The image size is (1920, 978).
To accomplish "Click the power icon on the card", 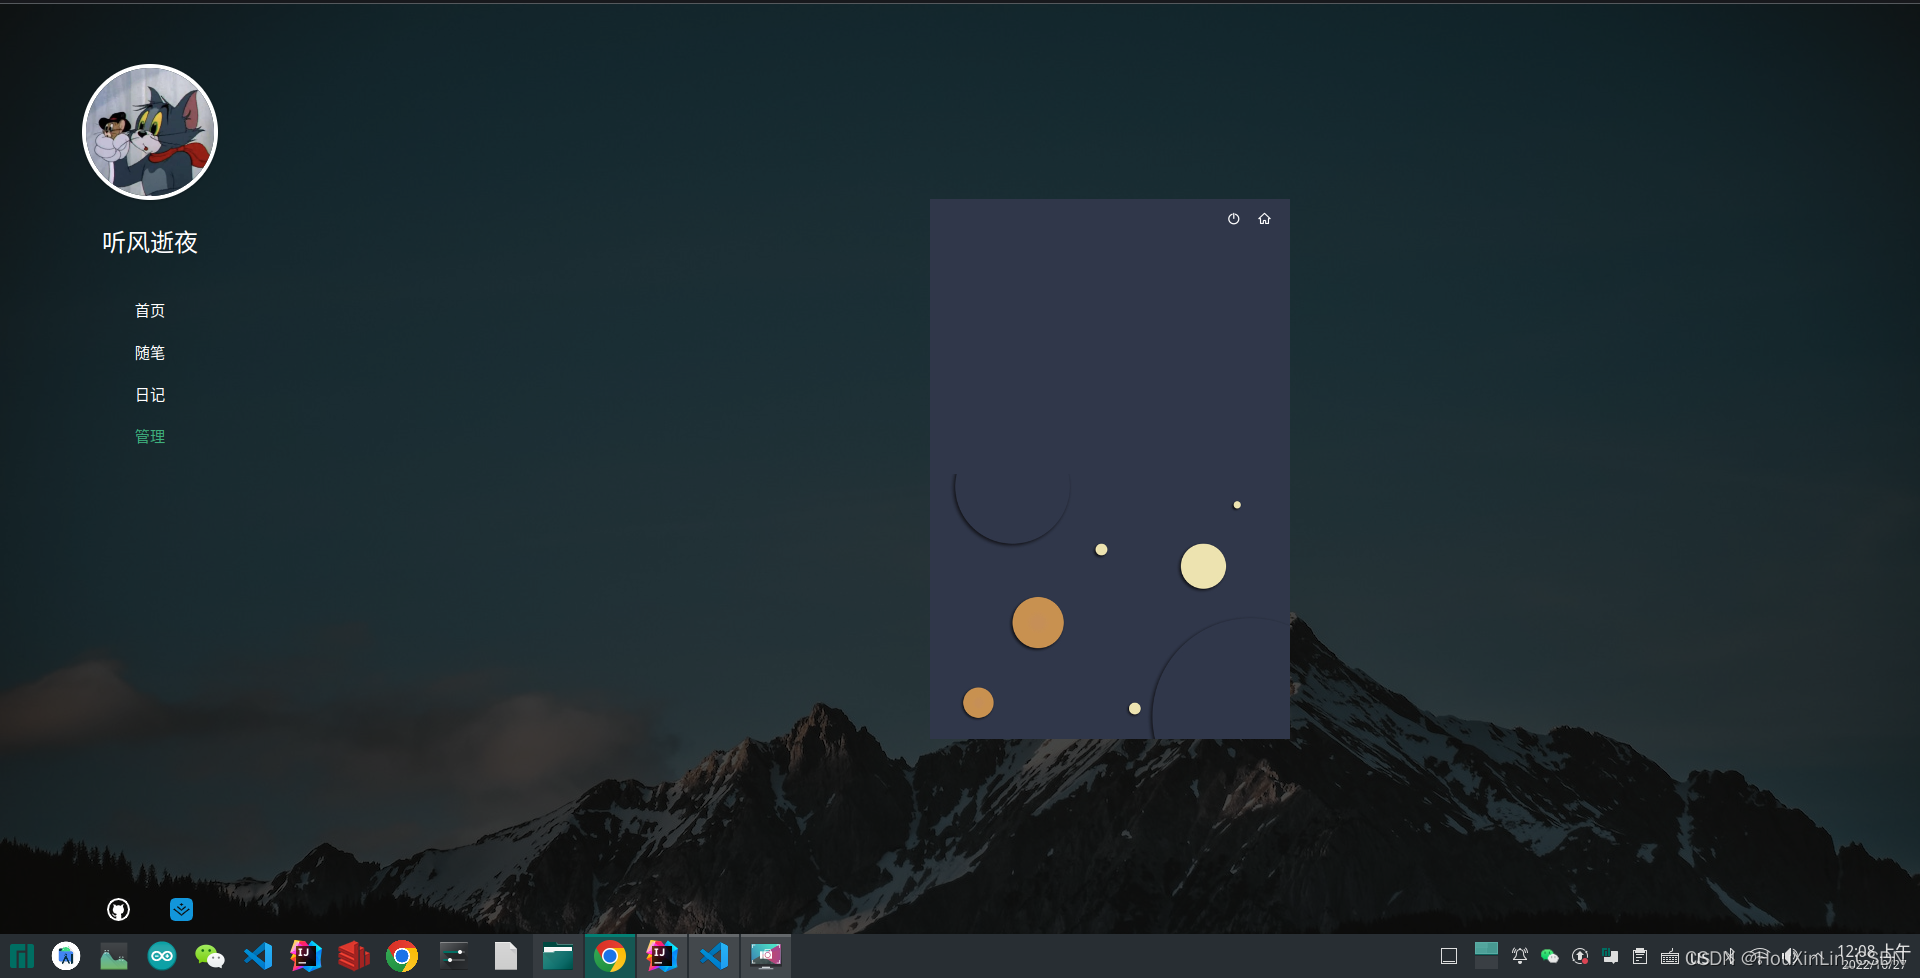I will [x=1233, y=219].
